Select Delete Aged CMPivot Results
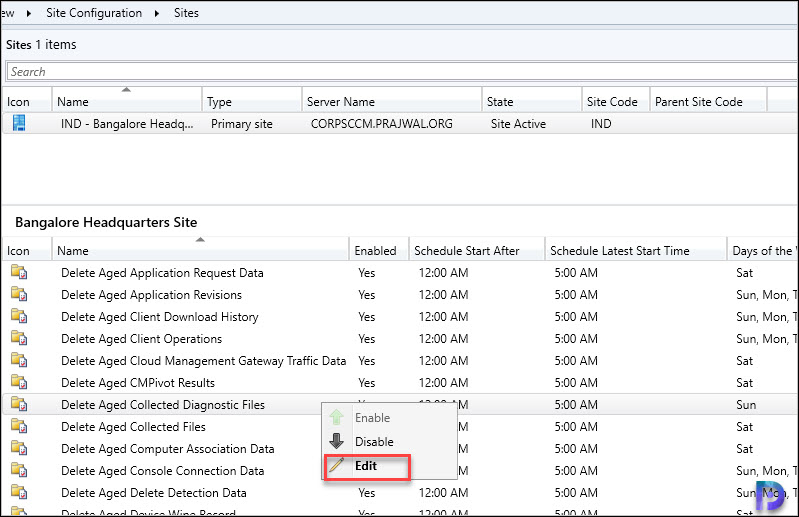 click(138, 383)
